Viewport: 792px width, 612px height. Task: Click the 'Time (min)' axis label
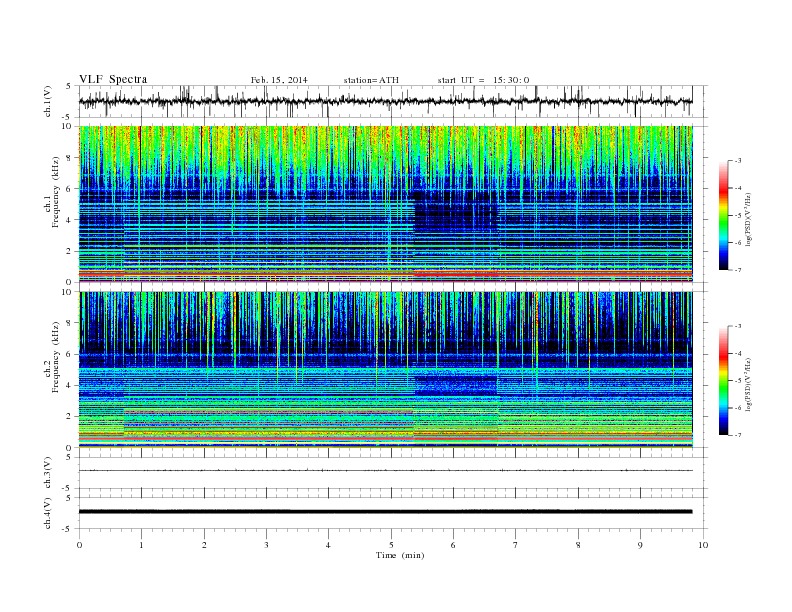(400, 555)
